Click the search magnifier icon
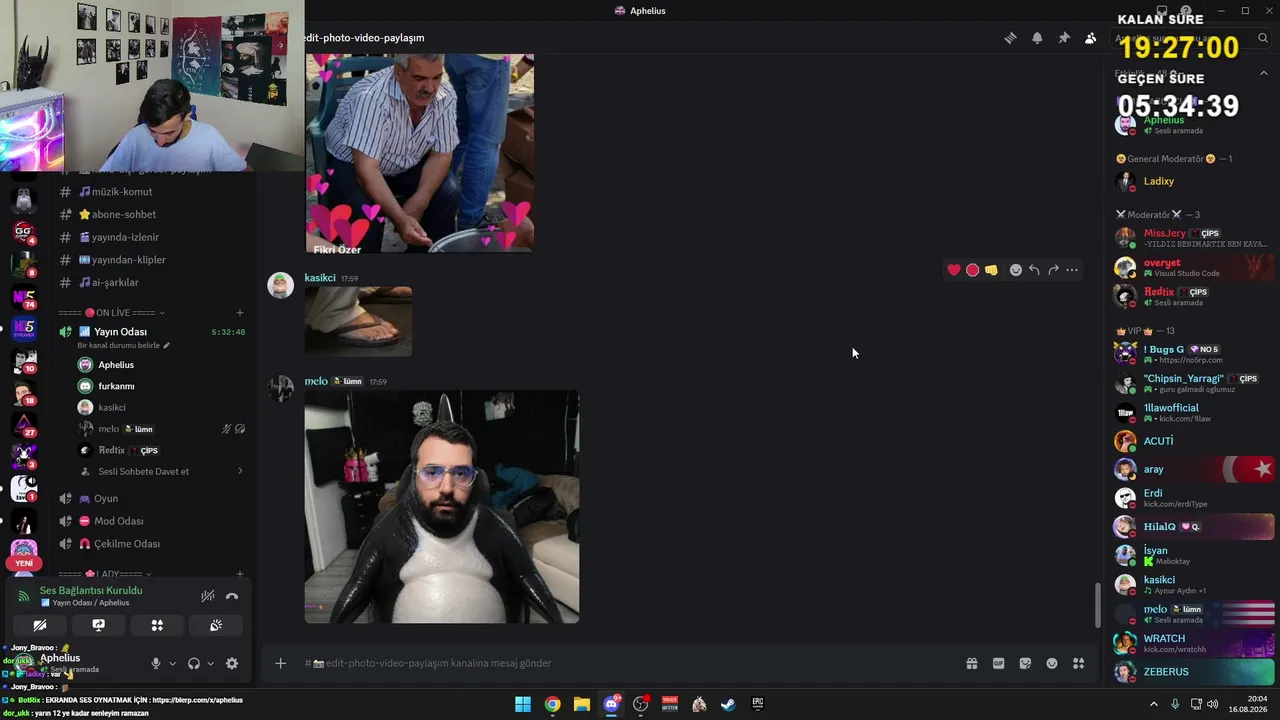The height and width of the screenshot is (720, 1280). (x=1263, y=38)
